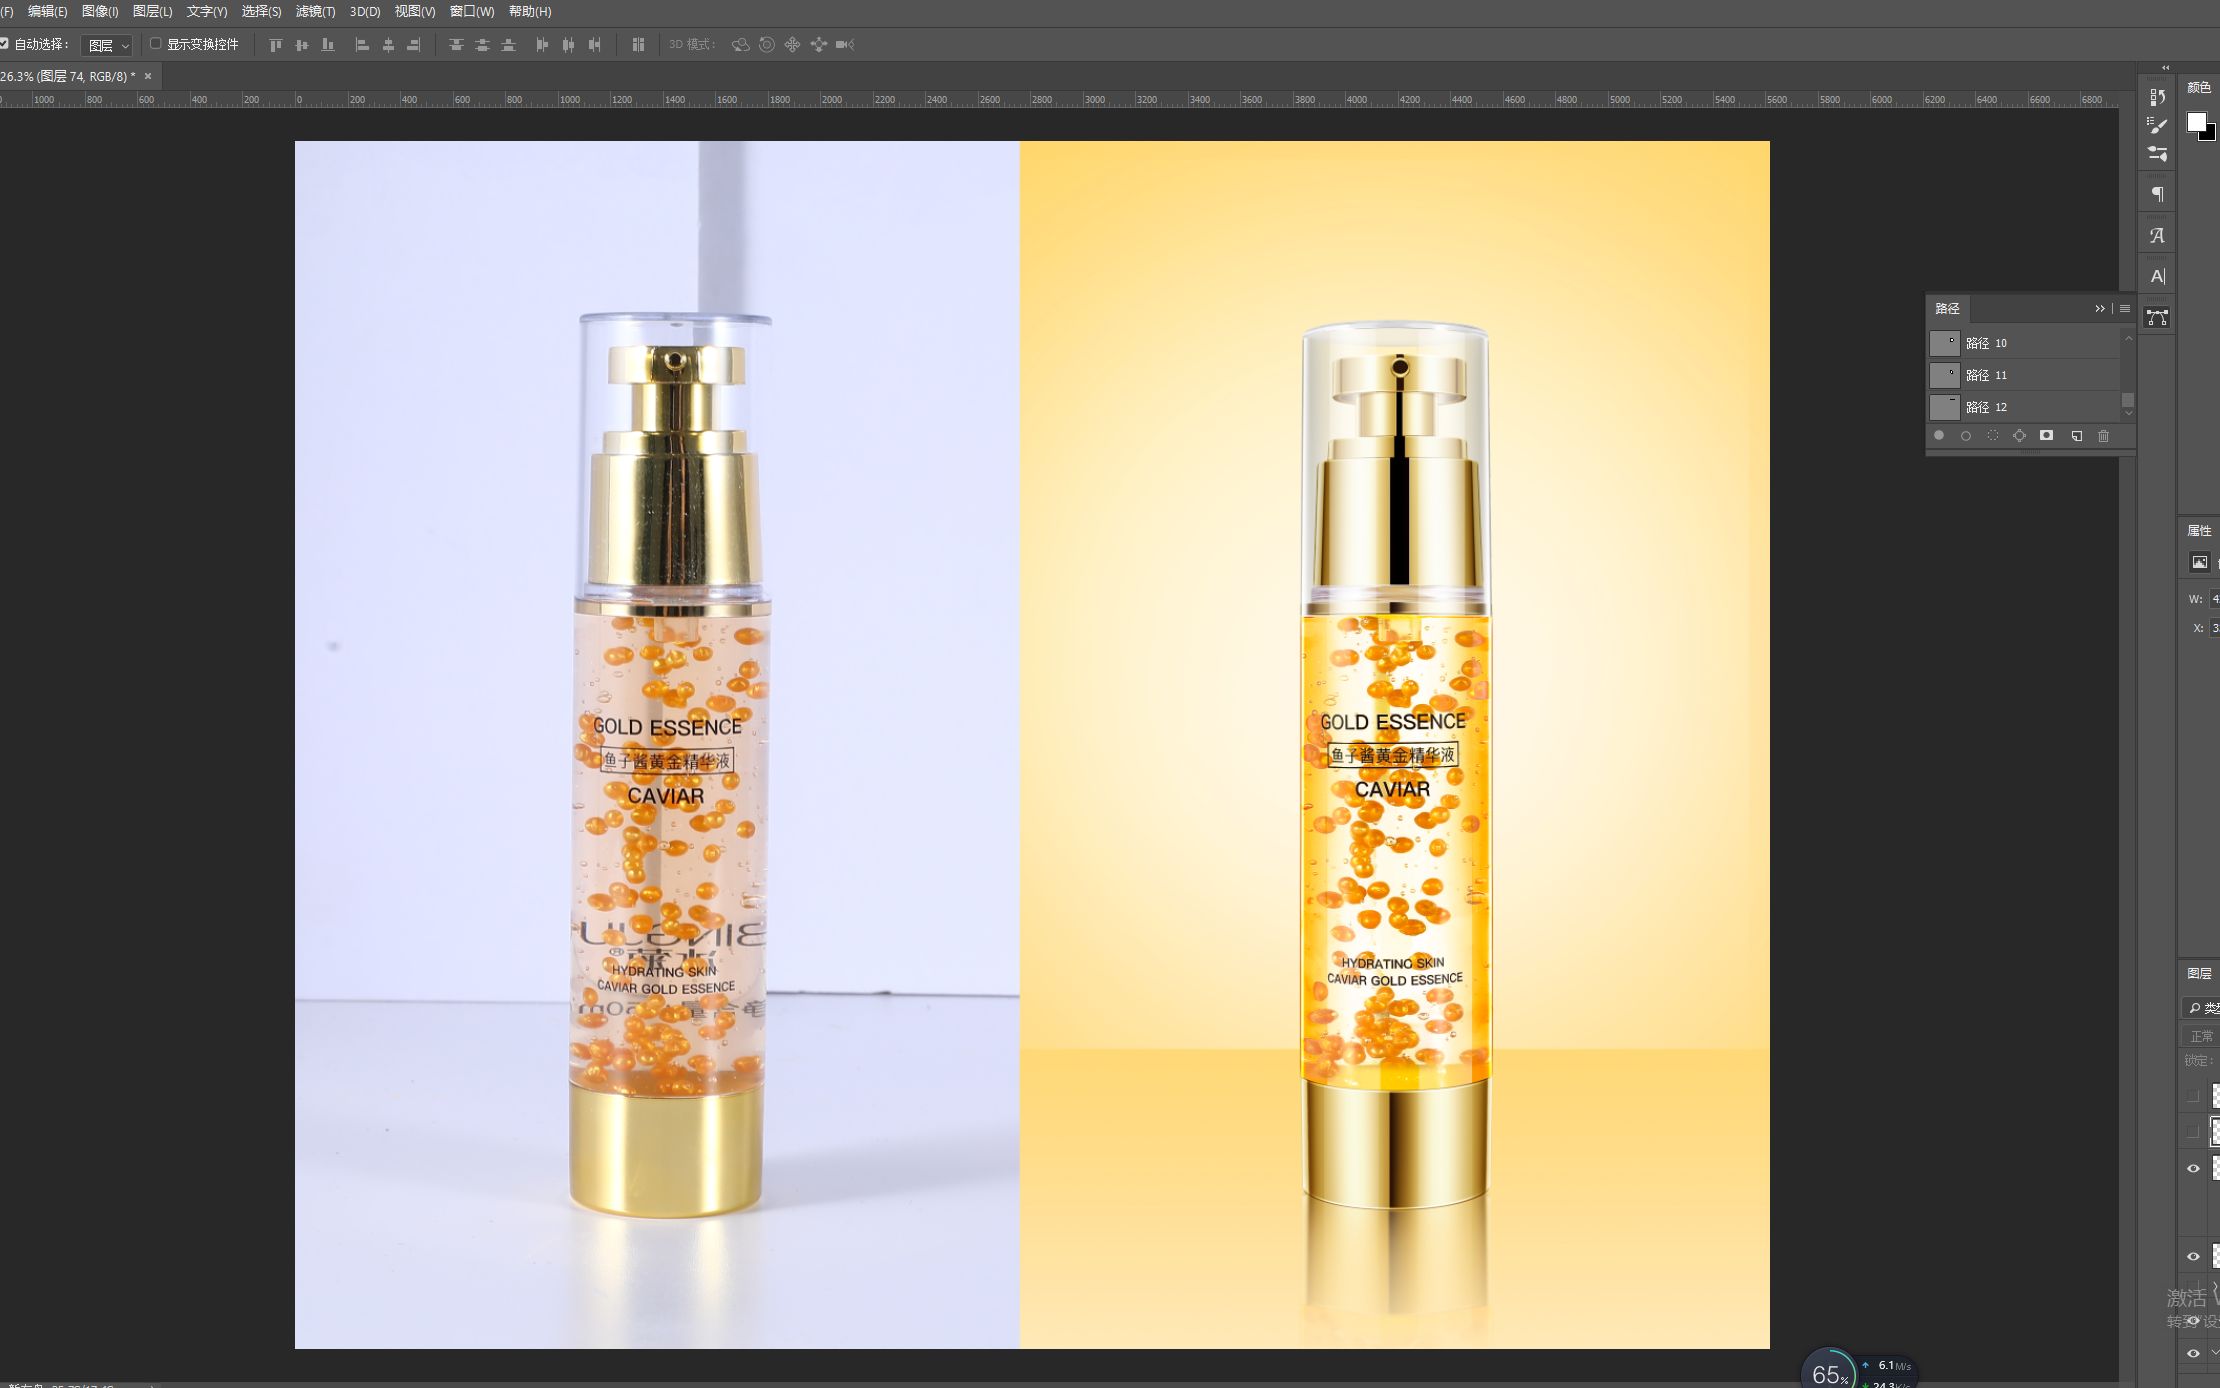This screenshot has width=2220, height=1388.
Task: Click Create New Path icon
Action: point(2076,436)
